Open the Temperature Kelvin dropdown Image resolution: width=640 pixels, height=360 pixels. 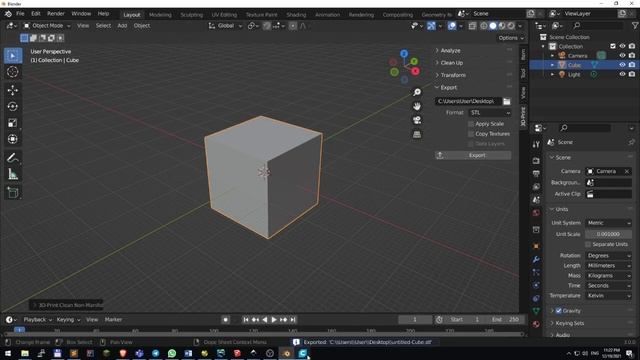click(609, 296)
